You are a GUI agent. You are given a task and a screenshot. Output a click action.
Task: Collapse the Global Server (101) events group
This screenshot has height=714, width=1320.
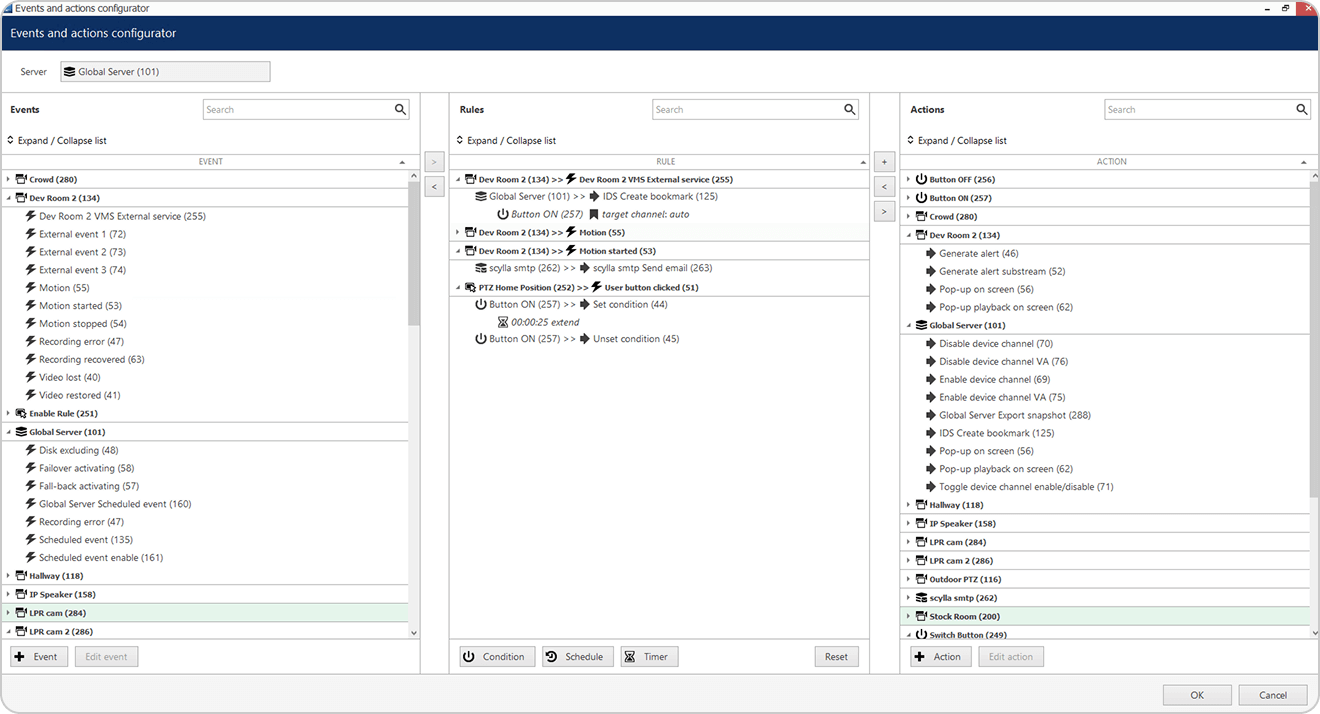point(9,432)
